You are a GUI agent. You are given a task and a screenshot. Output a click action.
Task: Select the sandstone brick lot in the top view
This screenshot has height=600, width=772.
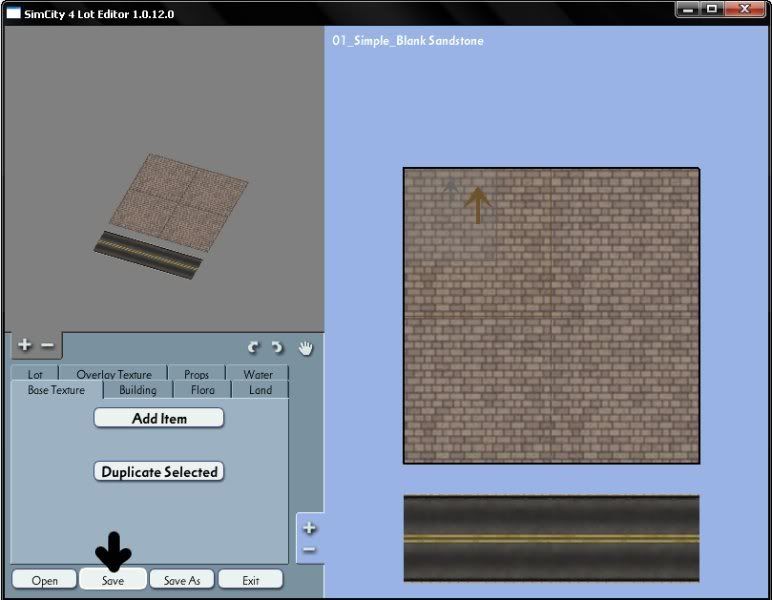tap(551, 316)
